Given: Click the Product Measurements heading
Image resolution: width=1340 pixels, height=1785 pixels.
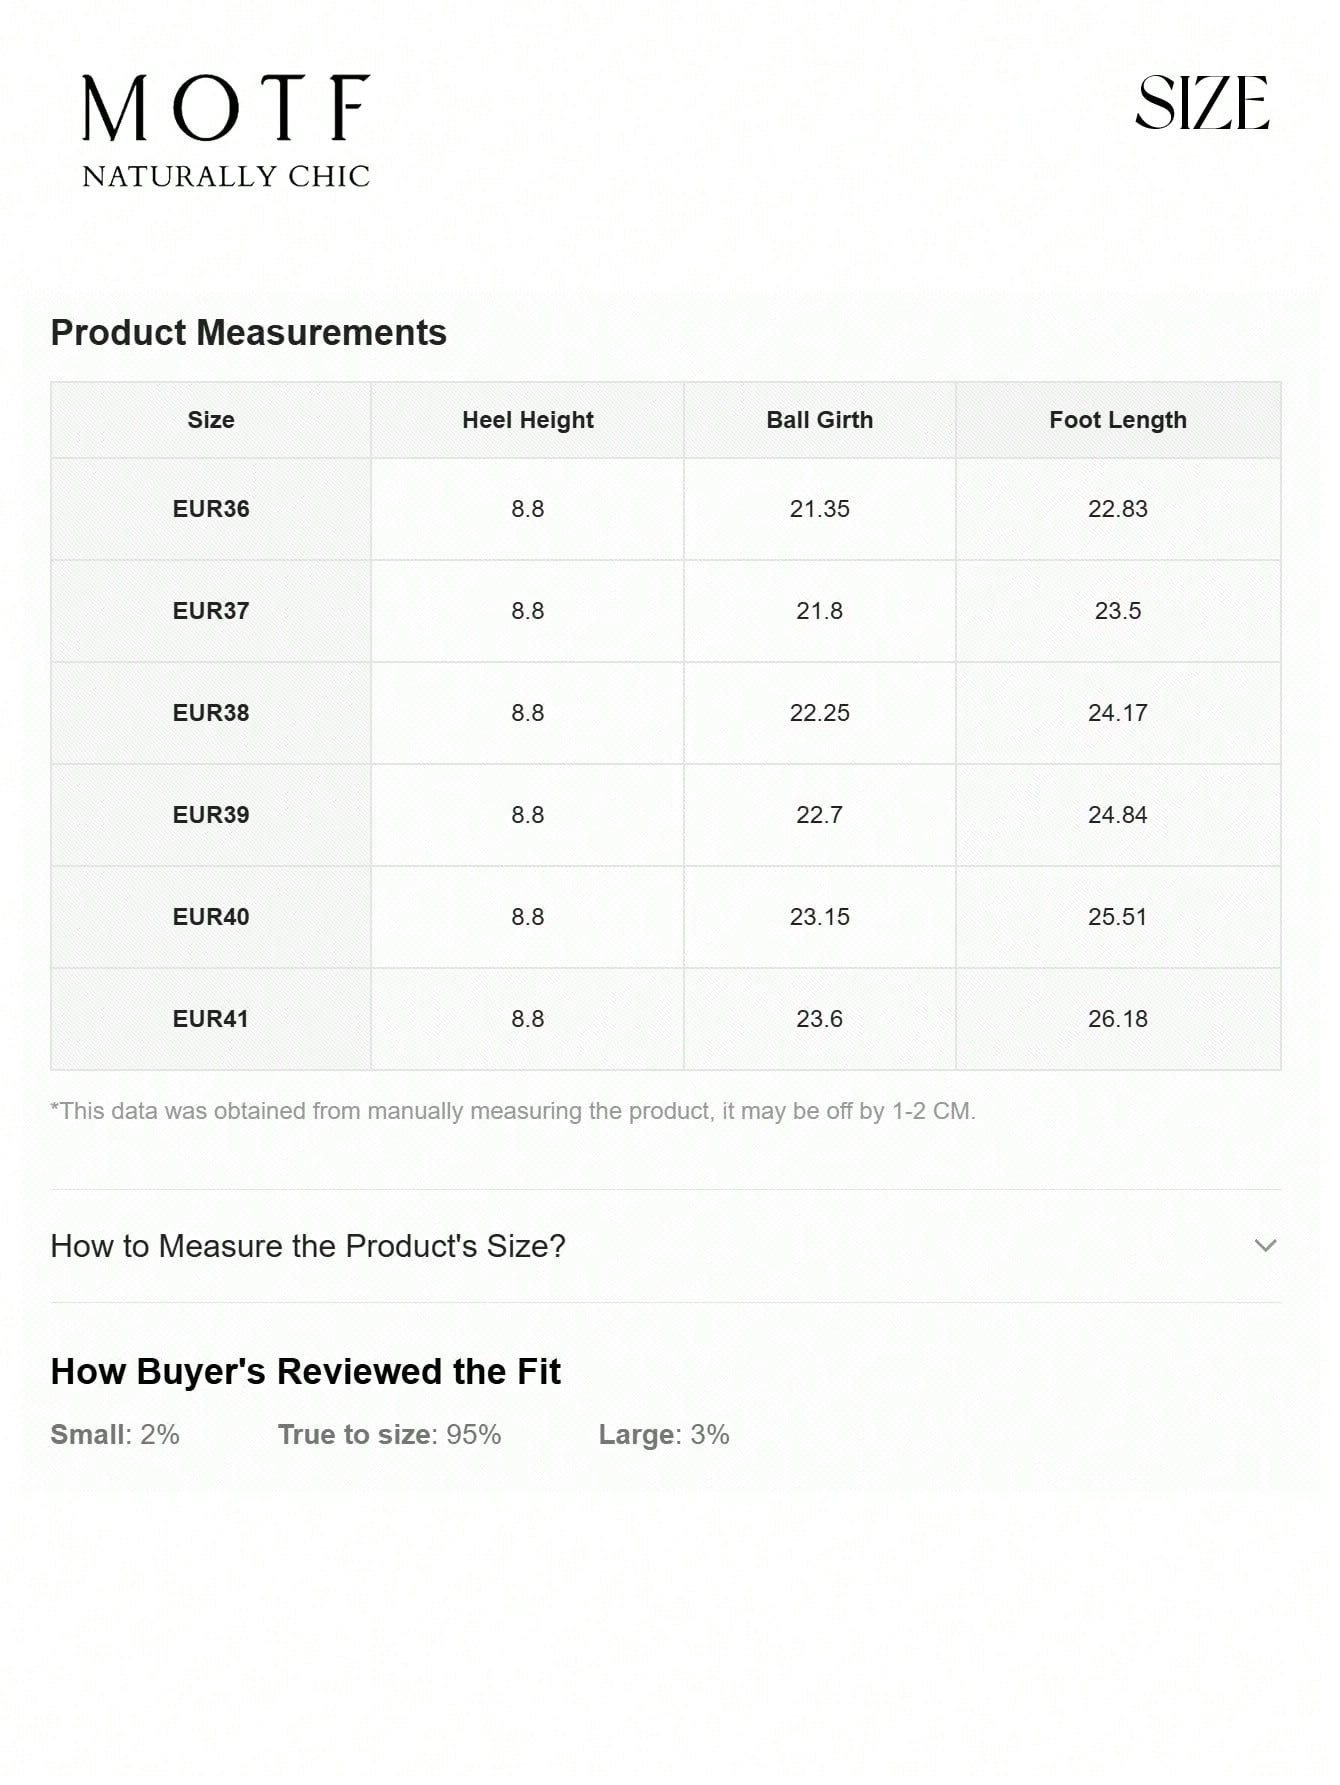Looking at the screenshot, I should click(248, 333).
